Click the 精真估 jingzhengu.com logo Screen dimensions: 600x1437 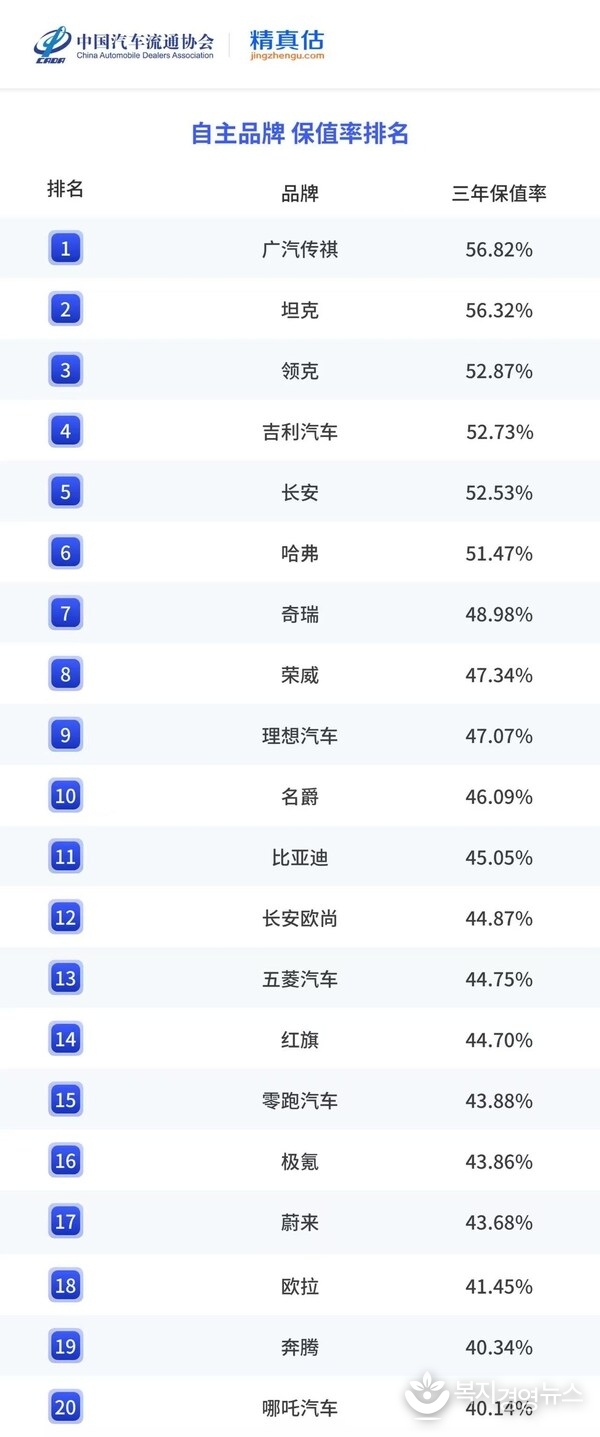tap(287, 44)
